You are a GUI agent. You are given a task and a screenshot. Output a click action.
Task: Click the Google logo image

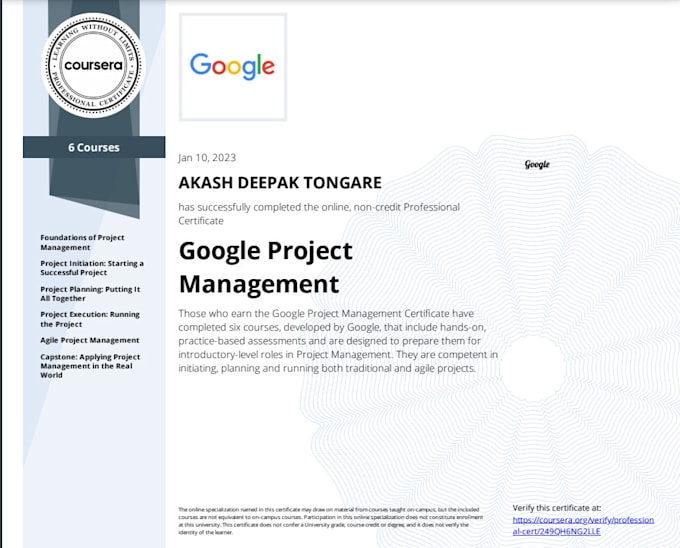[233, 67]
